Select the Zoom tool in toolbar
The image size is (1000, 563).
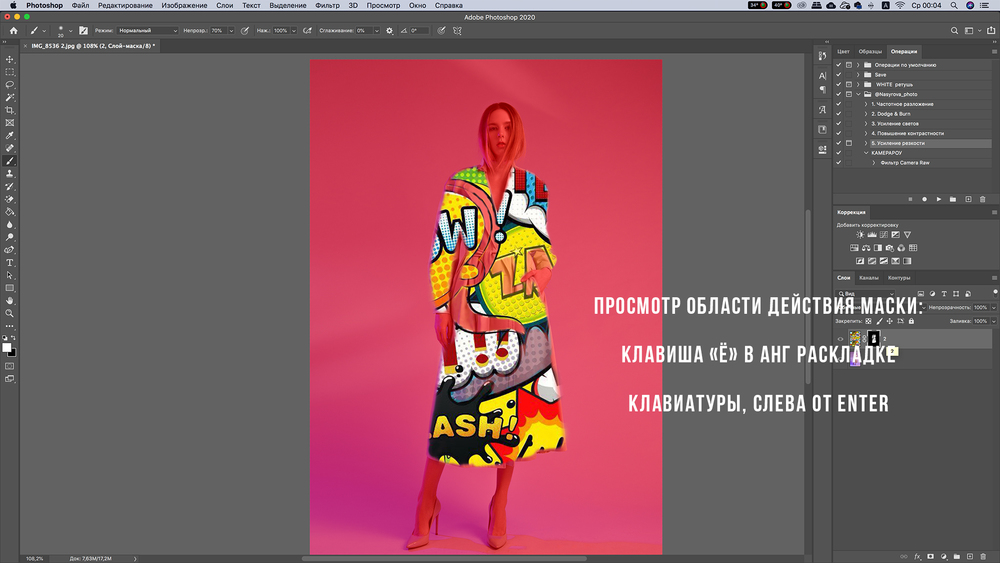[10, 313]
